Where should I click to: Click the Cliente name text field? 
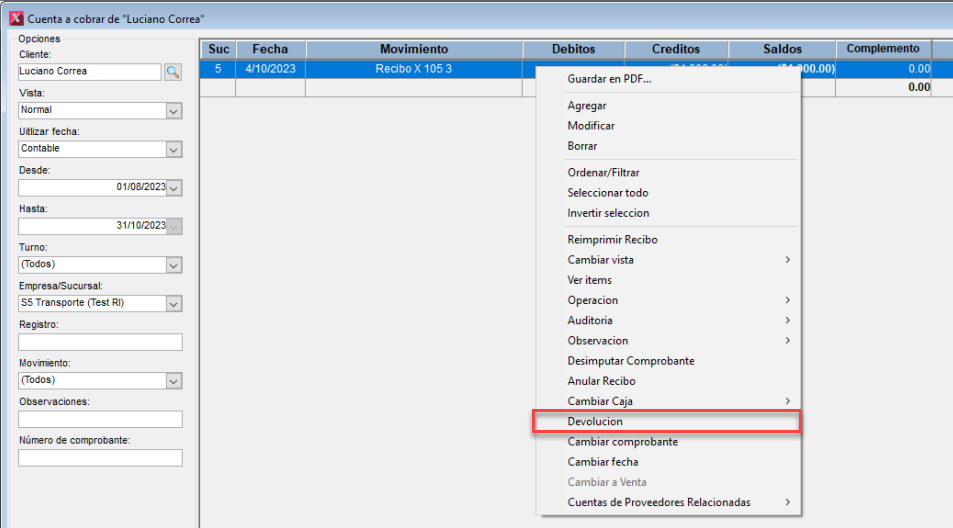pyautogui.click(x=89, y=72)
